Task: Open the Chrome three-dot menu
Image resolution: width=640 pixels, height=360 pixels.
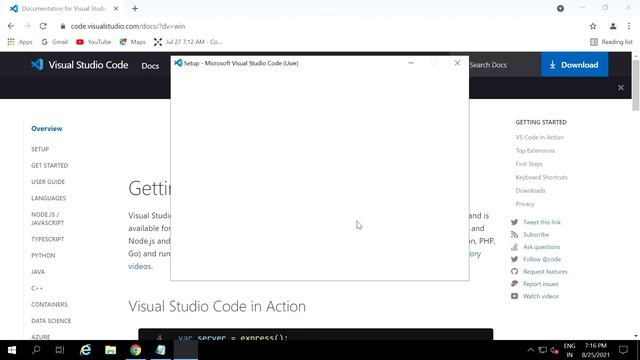Action: tap(629, 26)
